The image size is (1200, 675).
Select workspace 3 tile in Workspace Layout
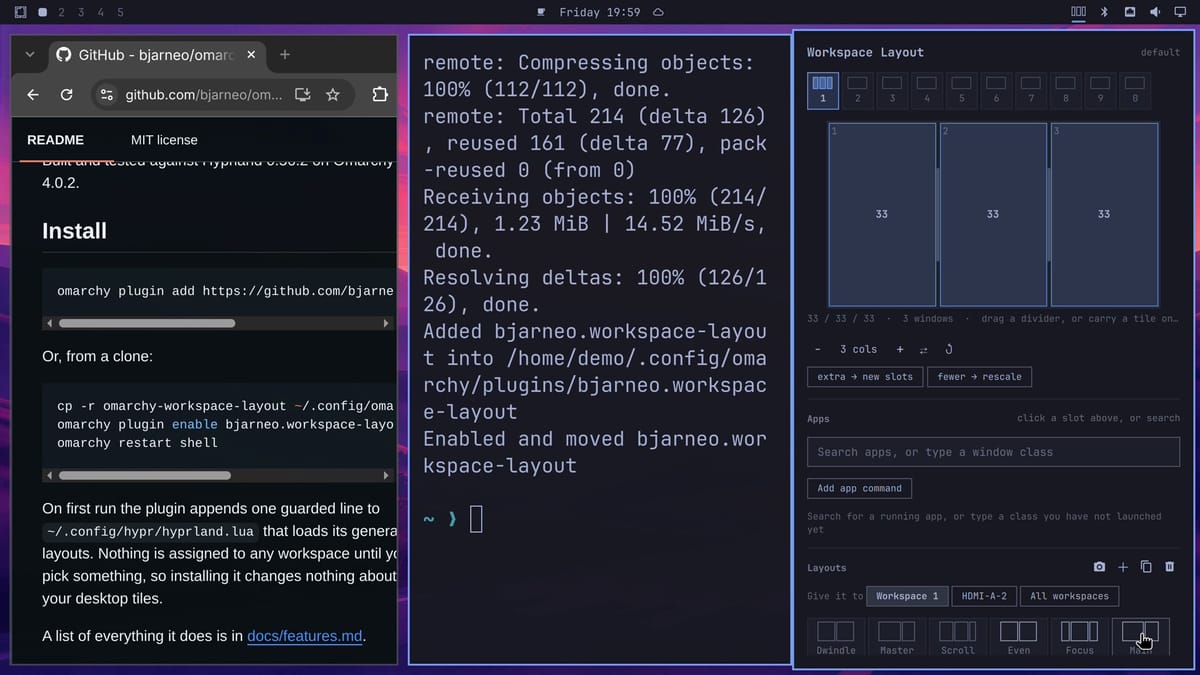click(892, 90)
